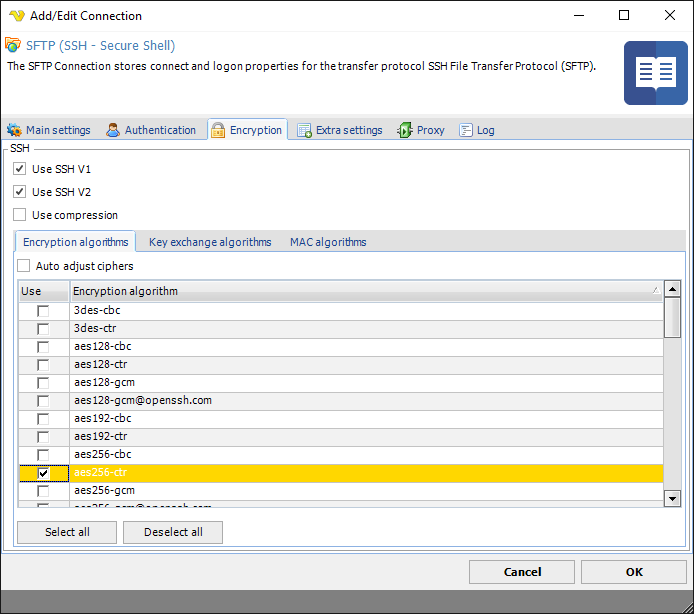Screen dimensions: 694x614
Task: Click the Proxy tab icon
Action: (405, 130)
